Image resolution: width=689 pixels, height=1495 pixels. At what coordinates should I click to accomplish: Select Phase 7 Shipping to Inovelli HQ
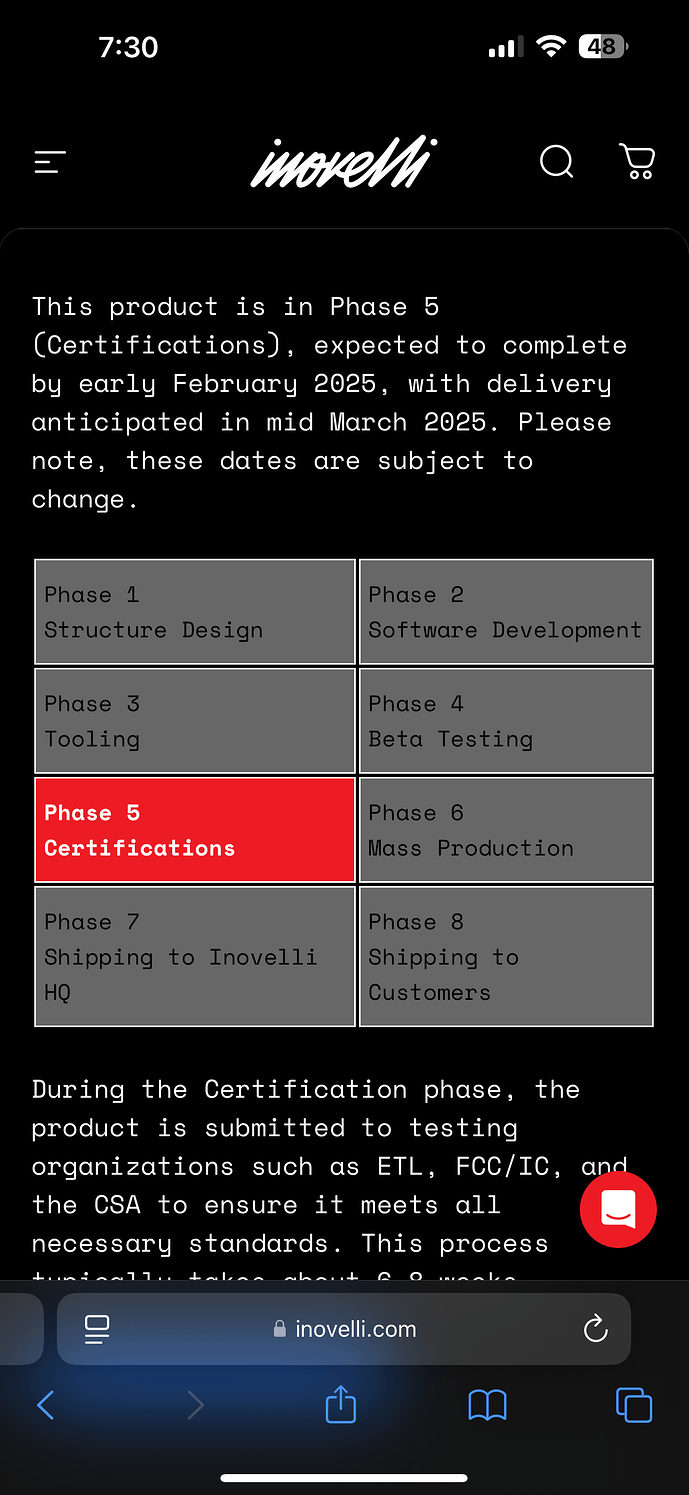tap(195, 956)
